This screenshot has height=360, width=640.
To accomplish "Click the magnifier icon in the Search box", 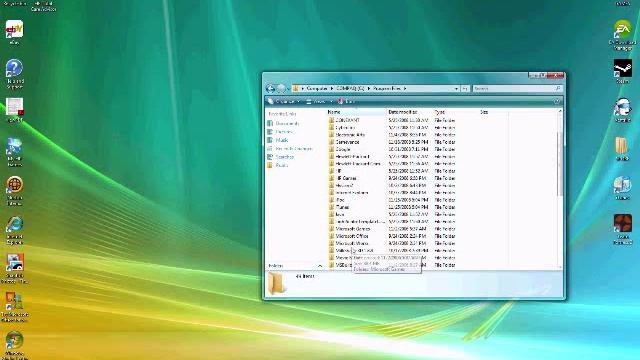I will pos(558,88).
